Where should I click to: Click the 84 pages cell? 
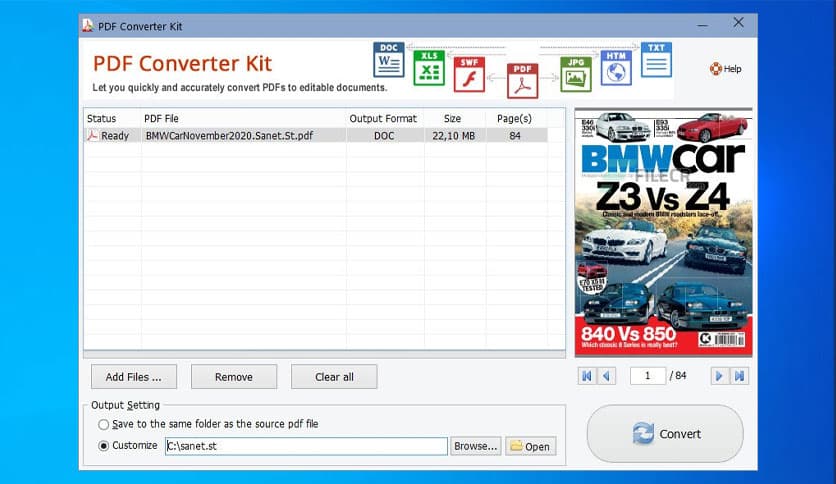click(x=515, y=135)
